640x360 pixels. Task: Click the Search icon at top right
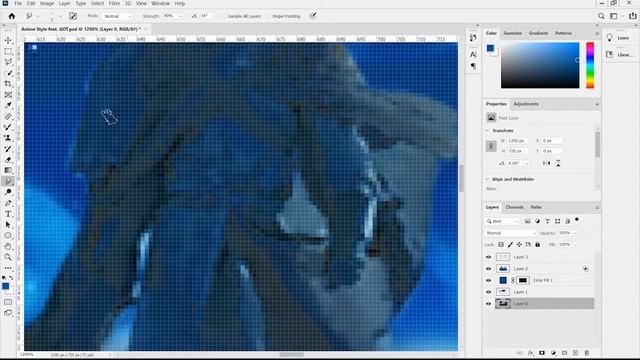coord(601,16)
